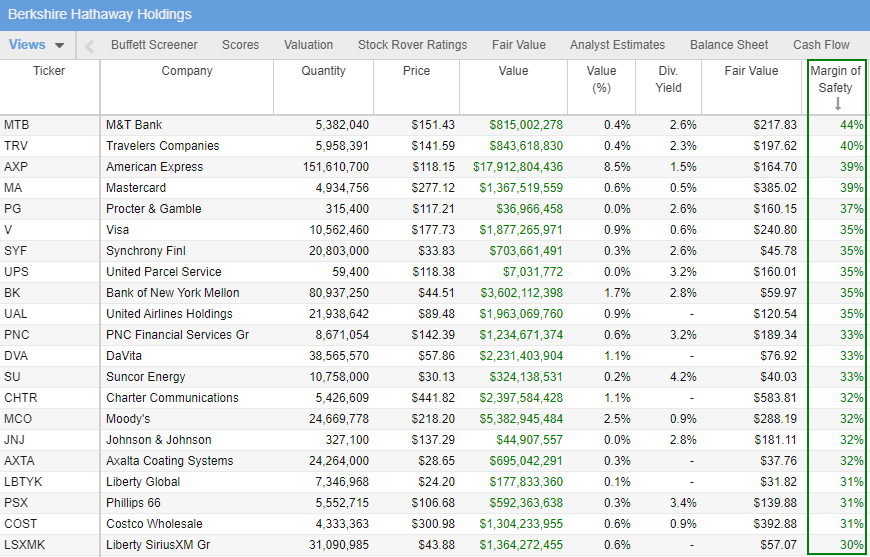The height and width of the screenshot is (557, 870).
Task: Click the 3.4% Phillips 66 dividend yield
Action: (x=683, y=503)
